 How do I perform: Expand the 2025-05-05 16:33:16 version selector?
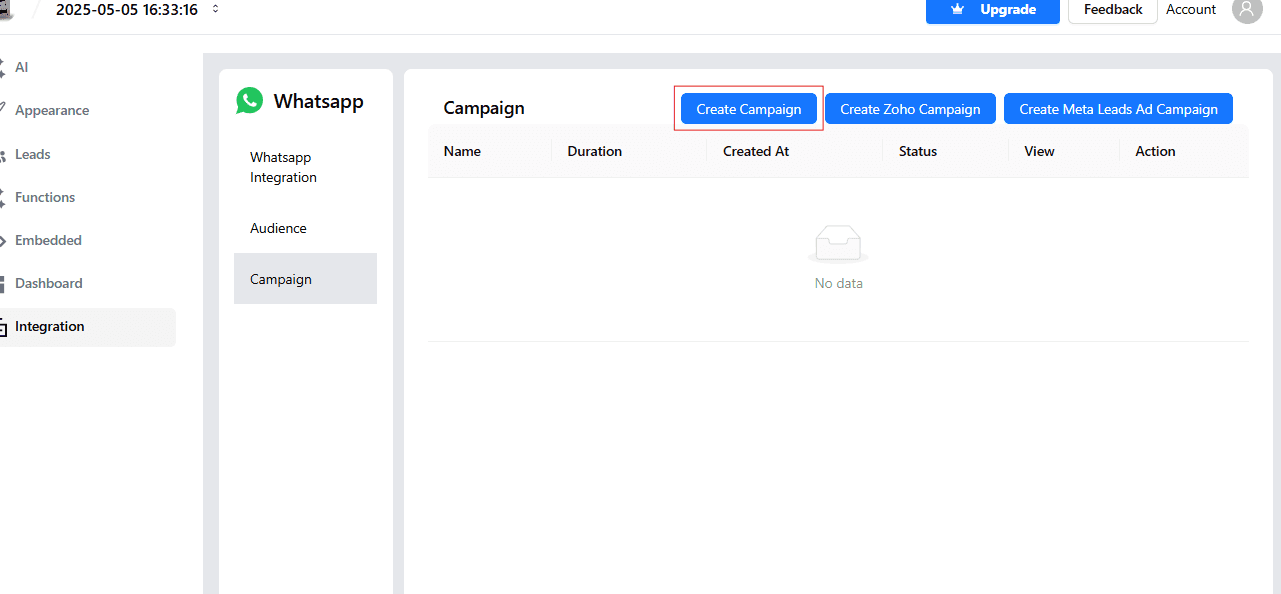pos(216,10)
